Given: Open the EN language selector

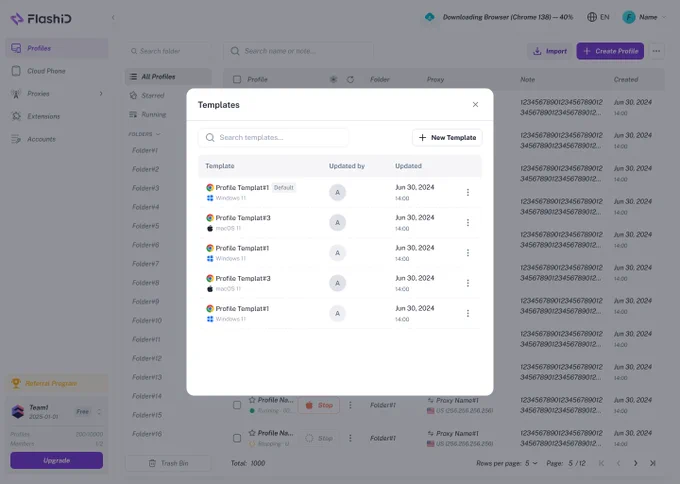Looking at the screenshot, I should pos(598,17).
